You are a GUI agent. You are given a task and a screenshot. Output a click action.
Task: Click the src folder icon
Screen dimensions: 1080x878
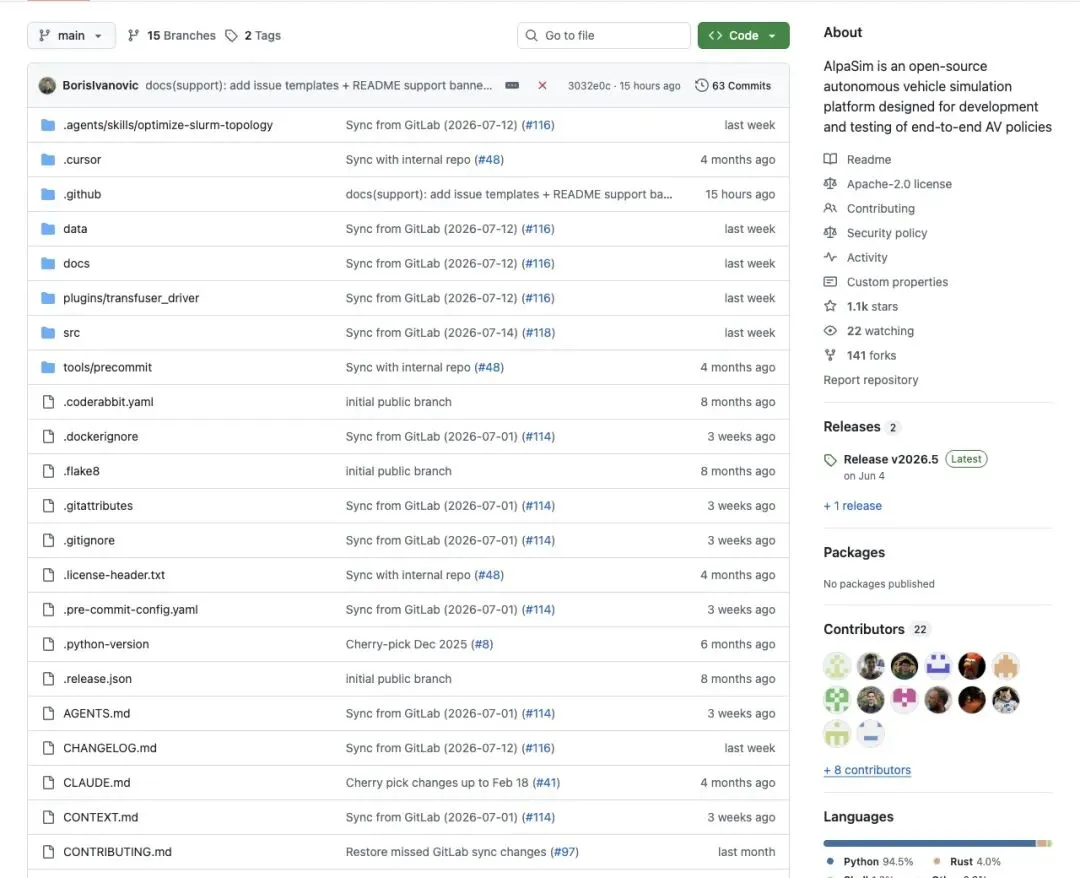(48, 333)
